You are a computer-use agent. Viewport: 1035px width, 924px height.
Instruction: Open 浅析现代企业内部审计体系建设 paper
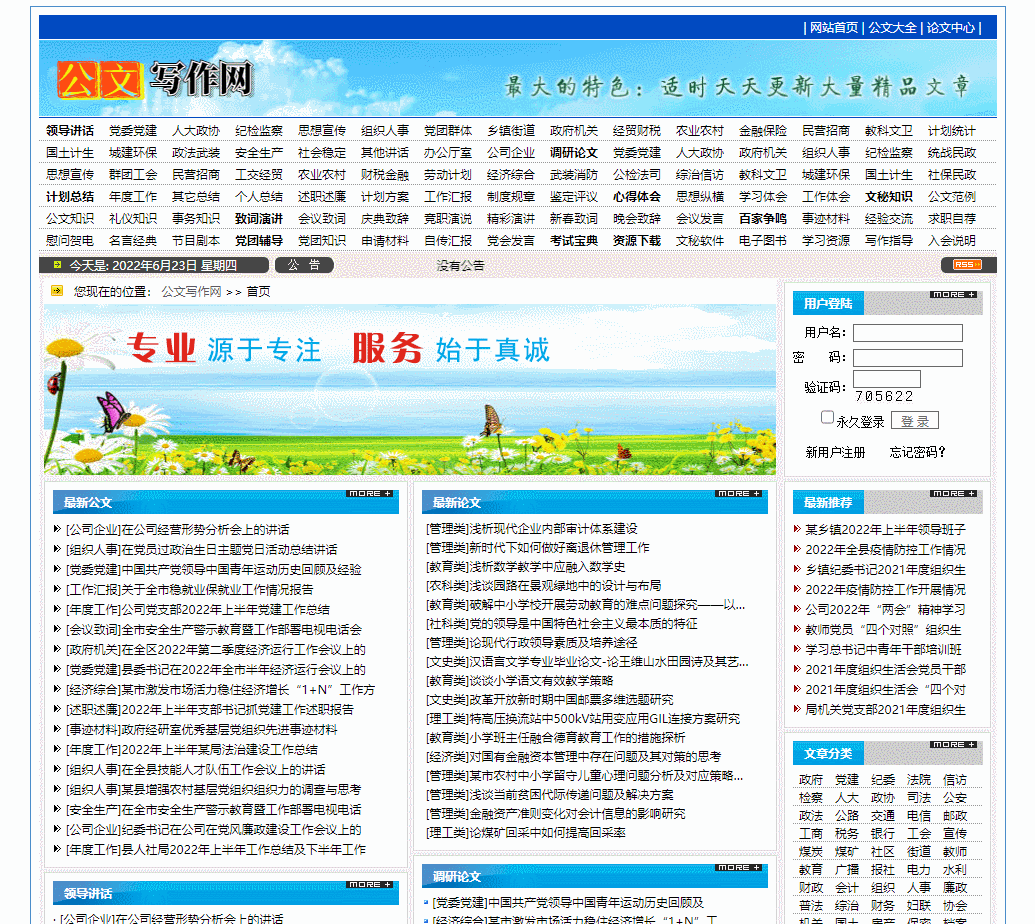point(553,529)
